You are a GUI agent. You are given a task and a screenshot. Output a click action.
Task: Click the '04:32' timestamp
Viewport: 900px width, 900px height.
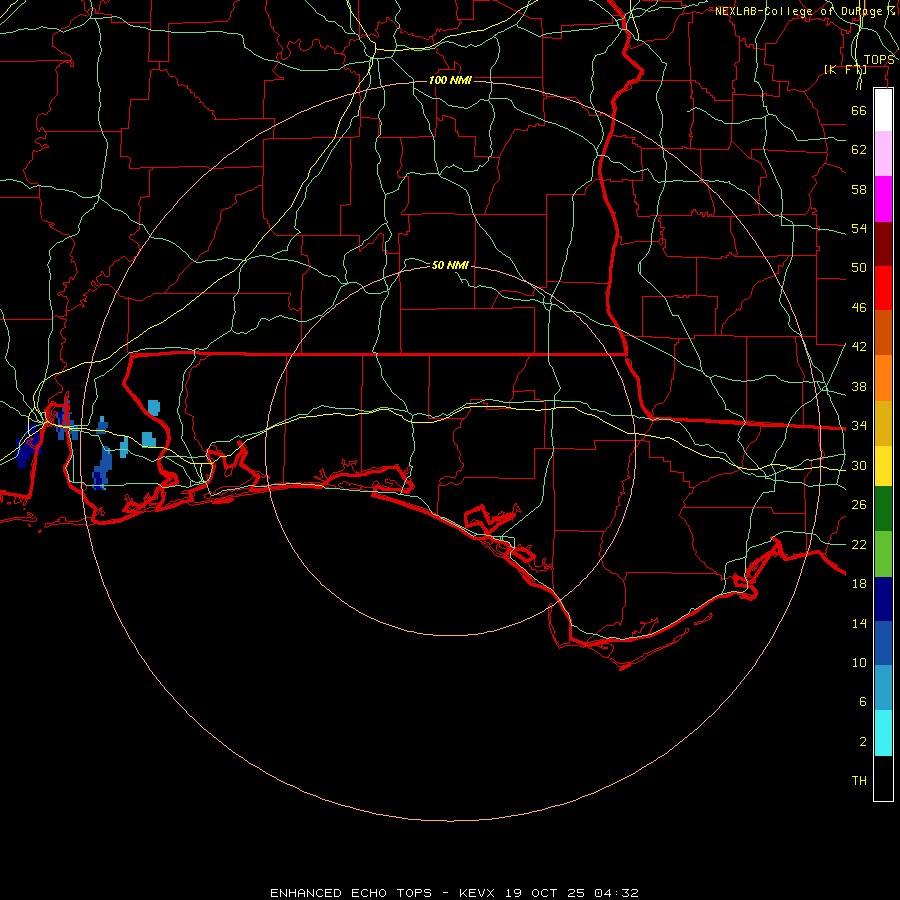[616, 893]
